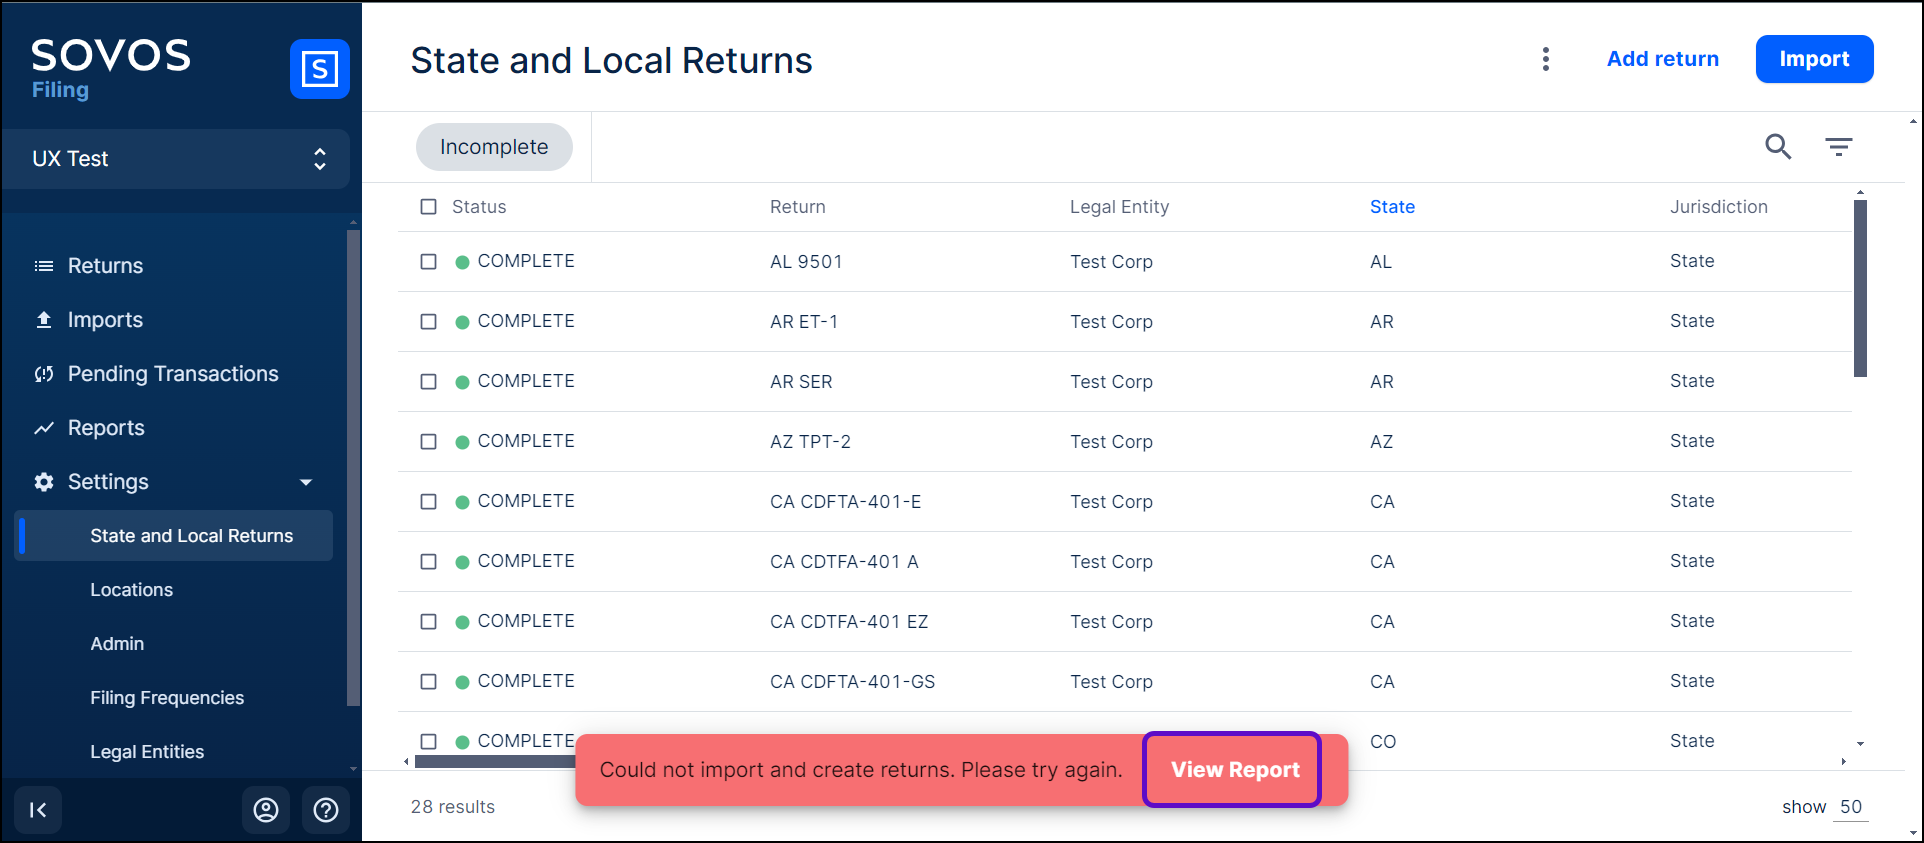1924x843 pixels.
Task: Click the Settings gear icon
Action: click(44, 482)
